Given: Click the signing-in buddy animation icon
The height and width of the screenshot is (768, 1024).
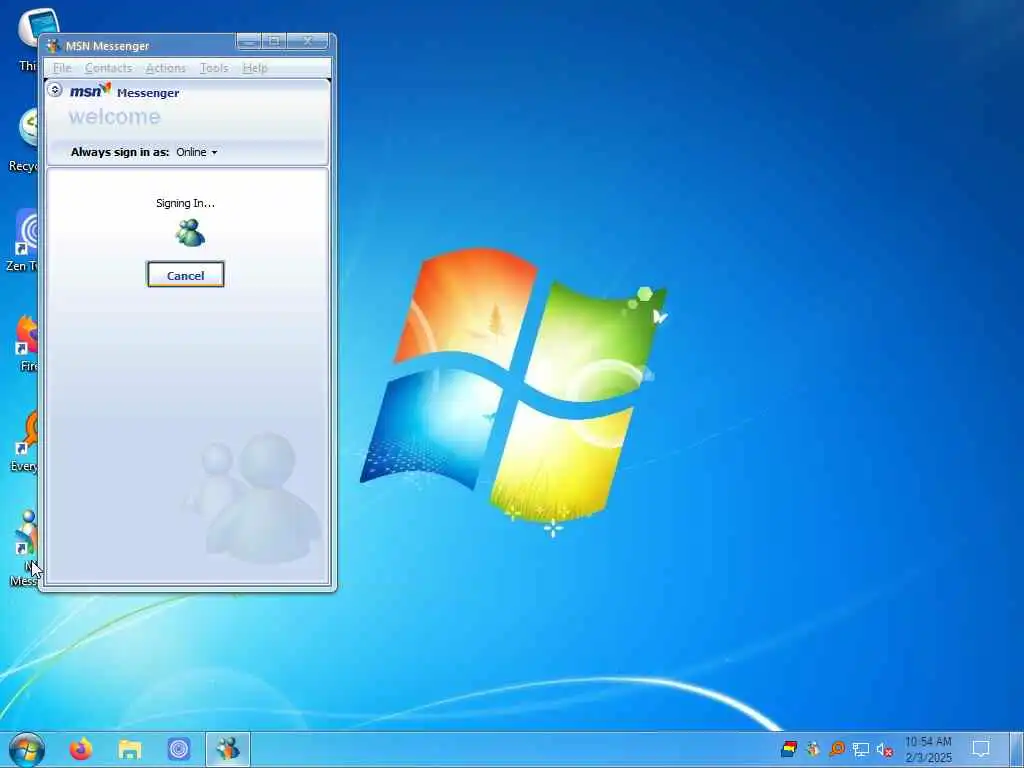Looking at the screenshot, I should pos(190,232).
